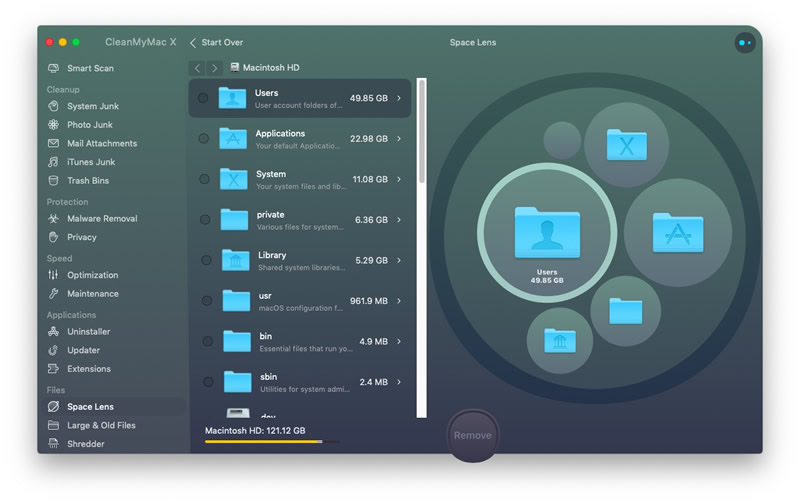Expand the System folder chevron
This screenshot has width=800, height=503.
pos(399,179)
